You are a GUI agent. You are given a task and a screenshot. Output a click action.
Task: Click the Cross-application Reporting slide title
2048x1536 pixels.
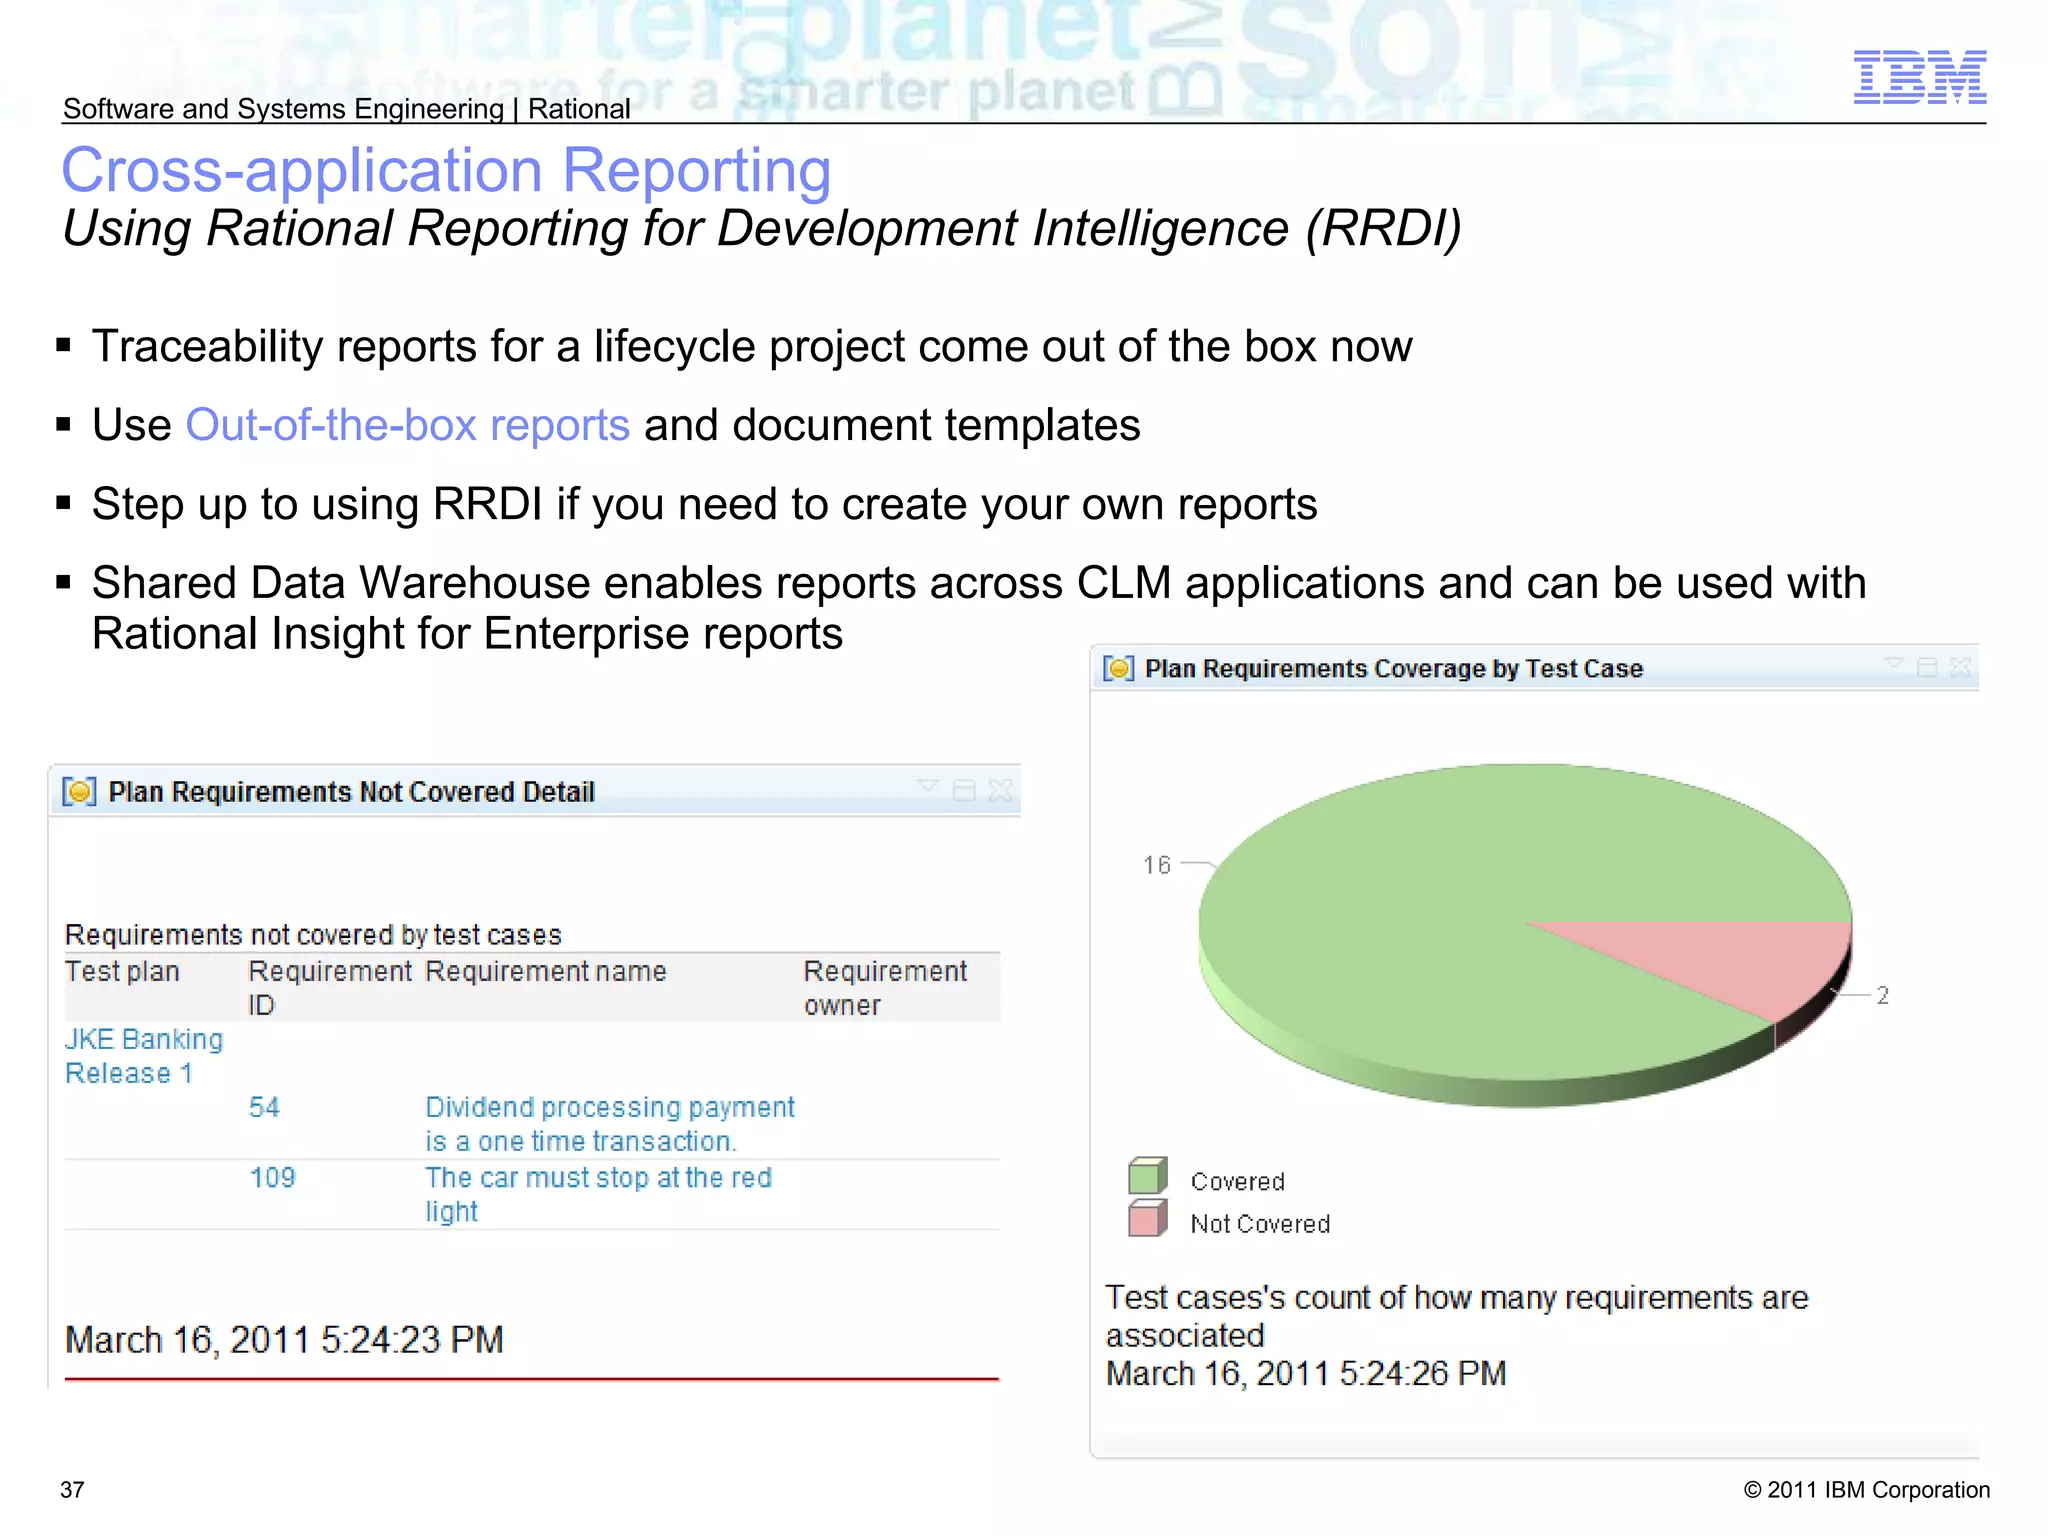point(446,170)
